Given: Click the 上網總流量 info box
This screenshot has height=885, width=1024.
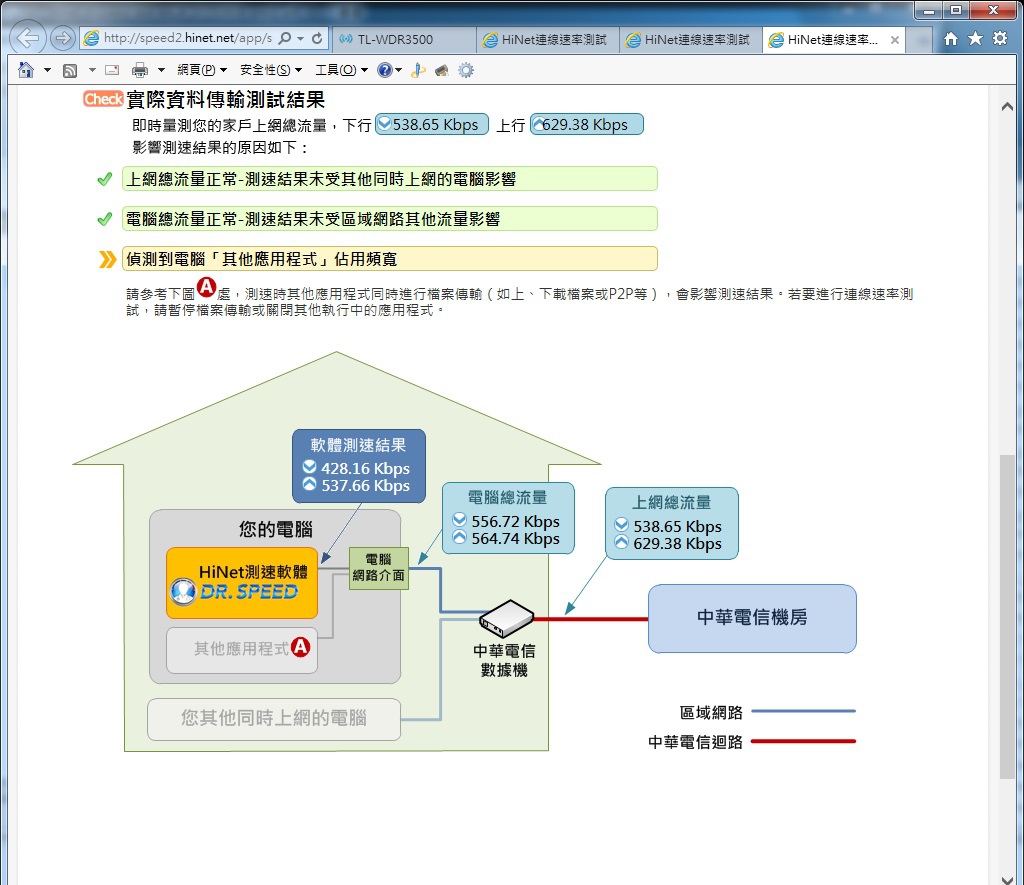Looking at the screenshot, I should click(x=672, y=523).
